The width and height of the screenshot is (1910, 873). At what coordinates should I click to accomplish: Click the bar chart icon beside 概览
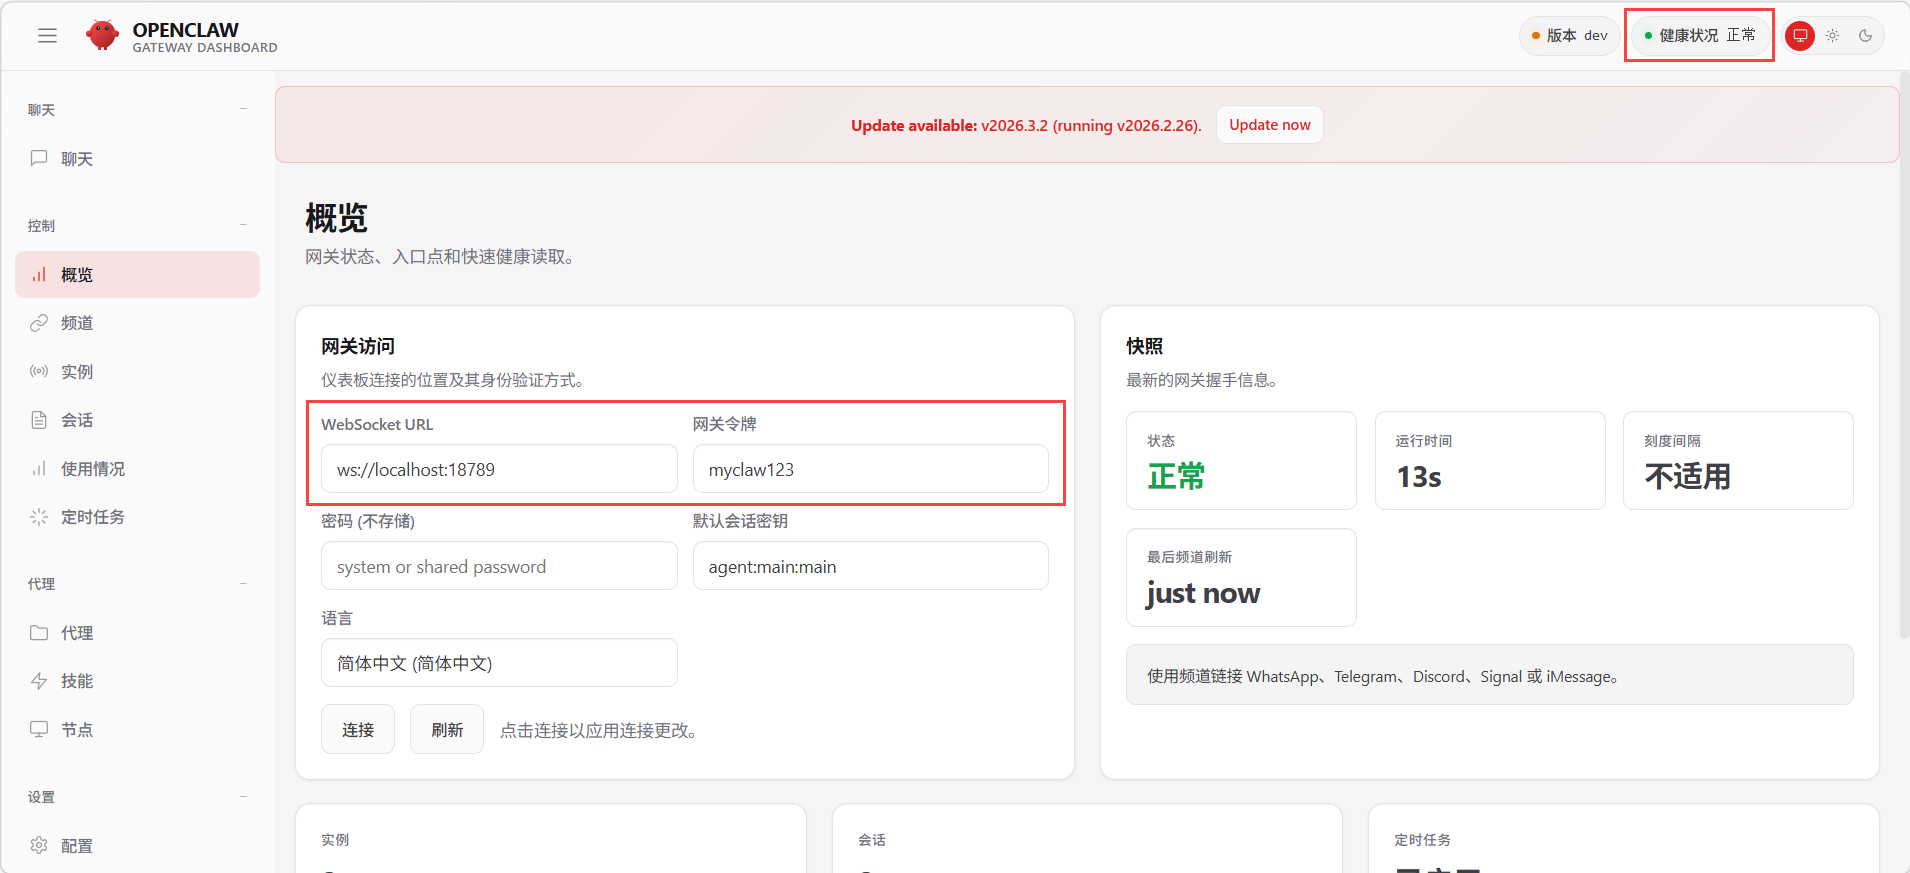[39, 275]
